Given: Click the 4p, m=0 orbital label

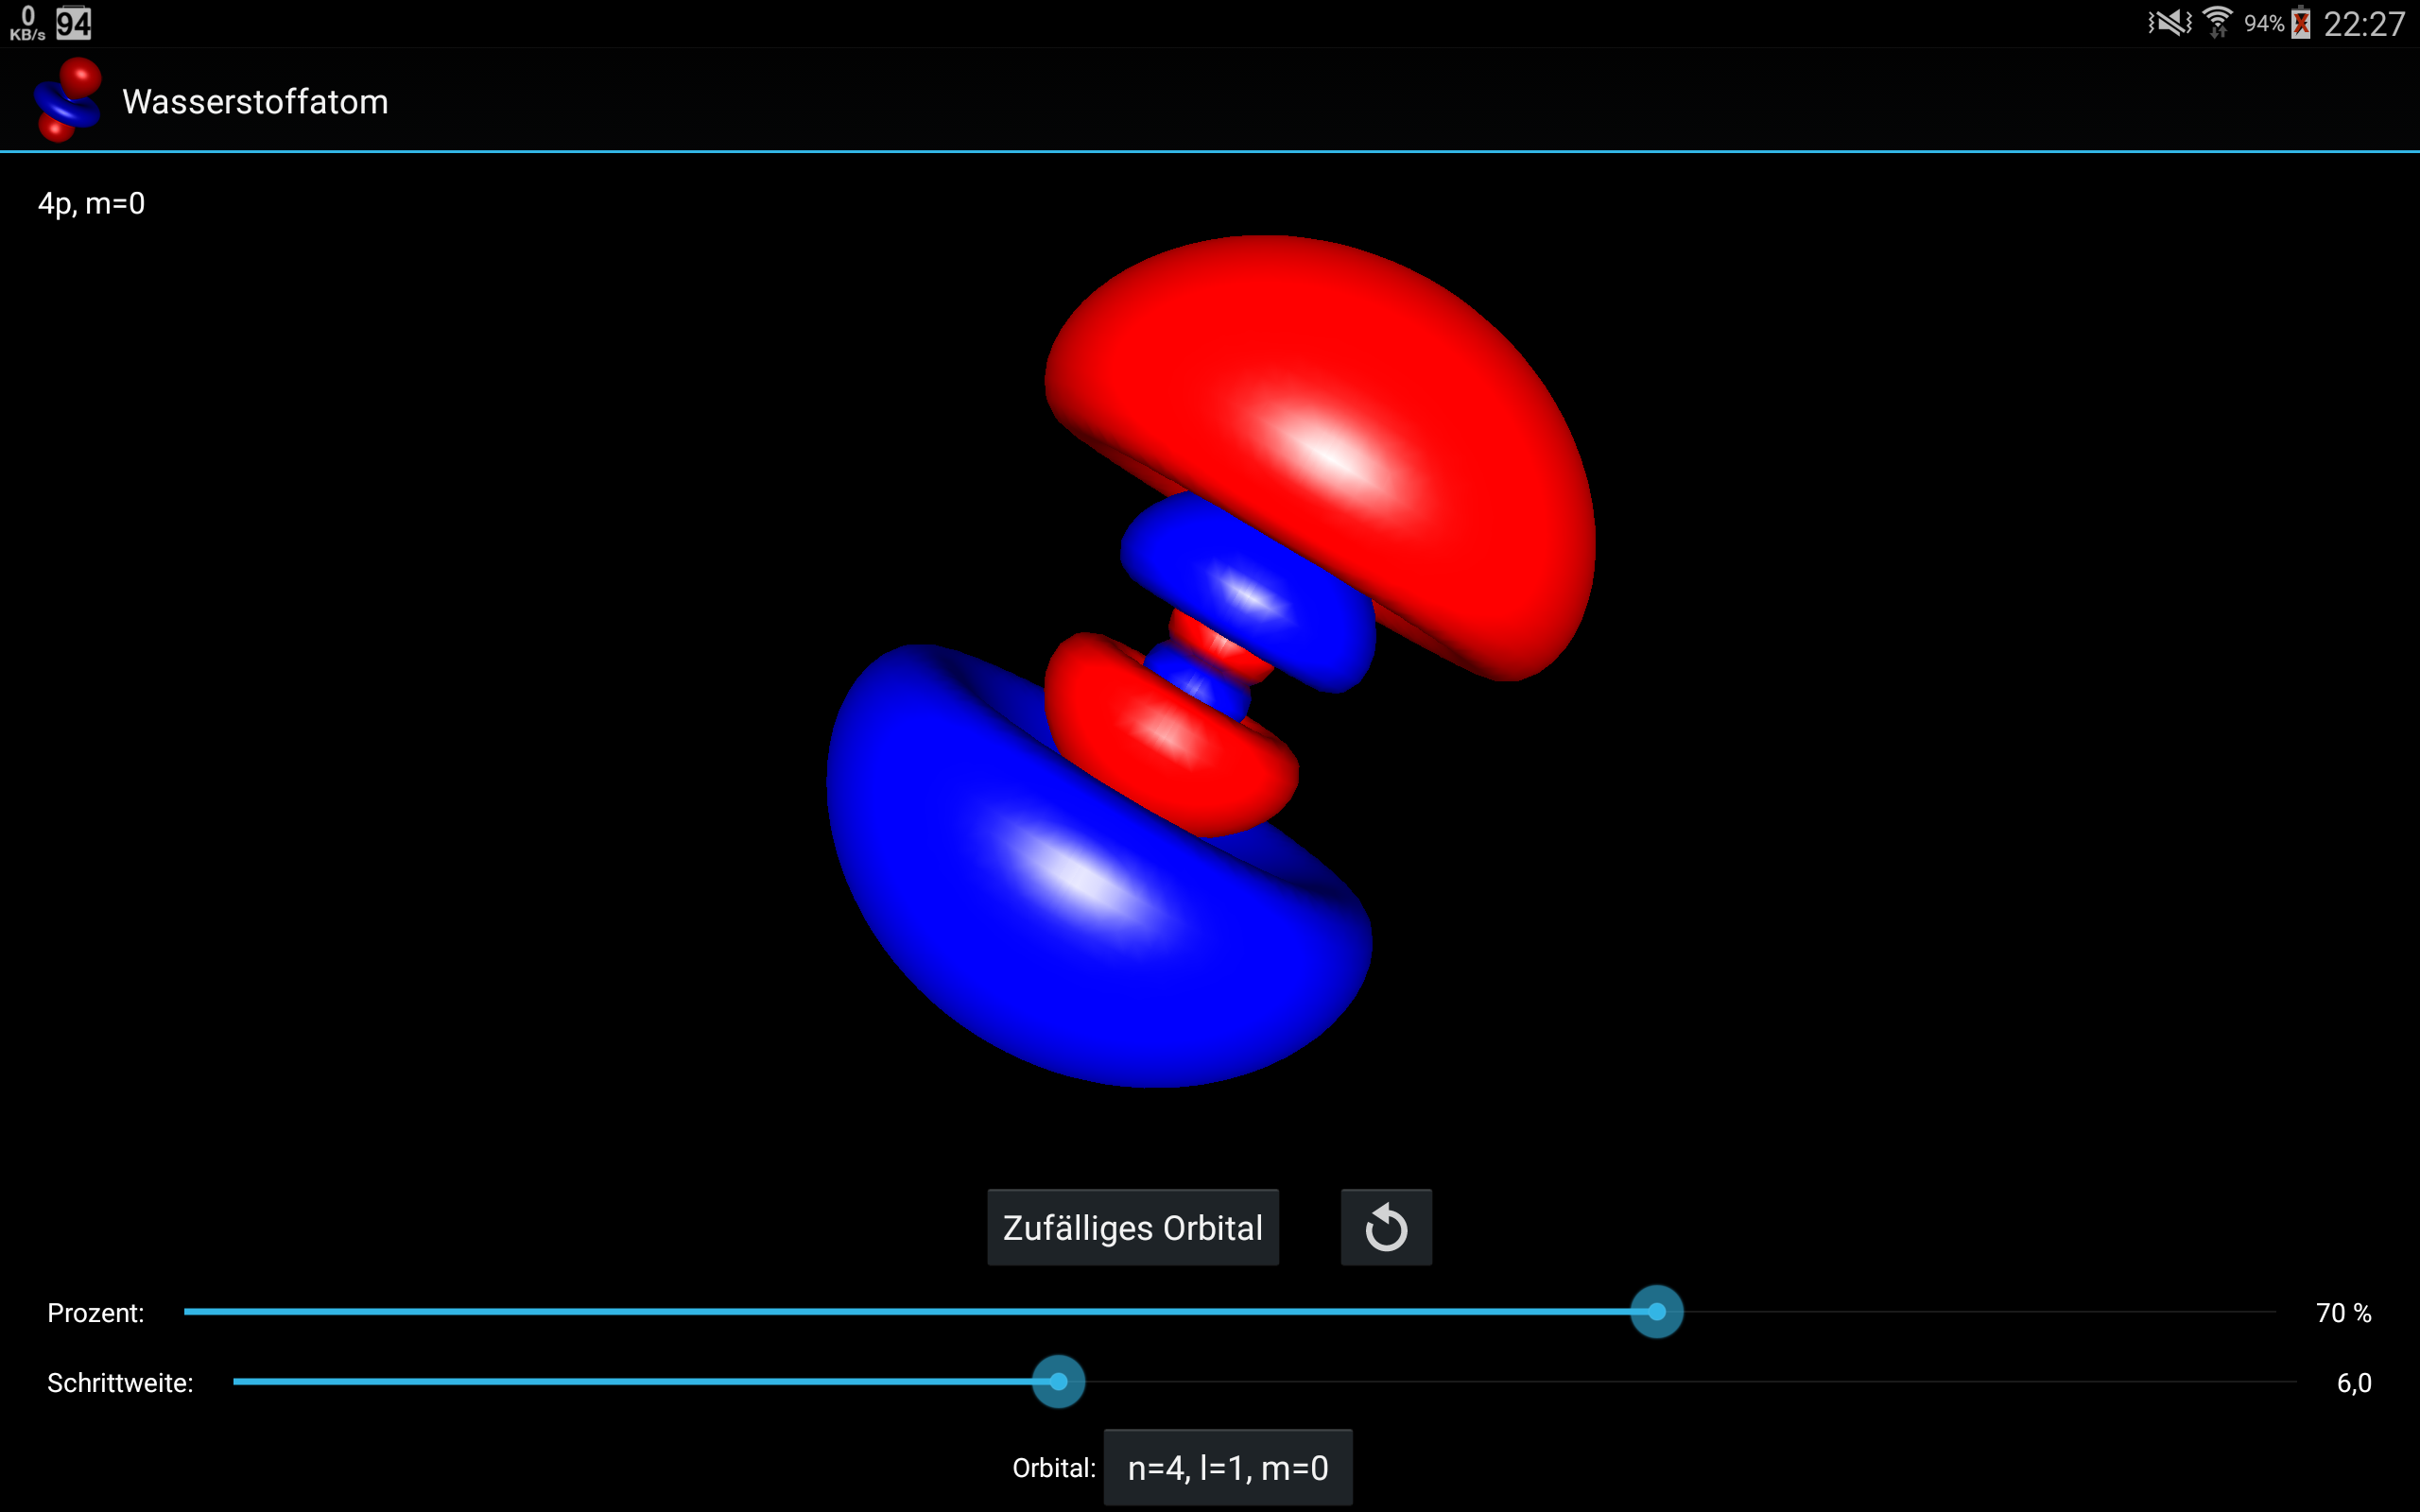Looking at the screenshot, I should [x=91, y=204].
